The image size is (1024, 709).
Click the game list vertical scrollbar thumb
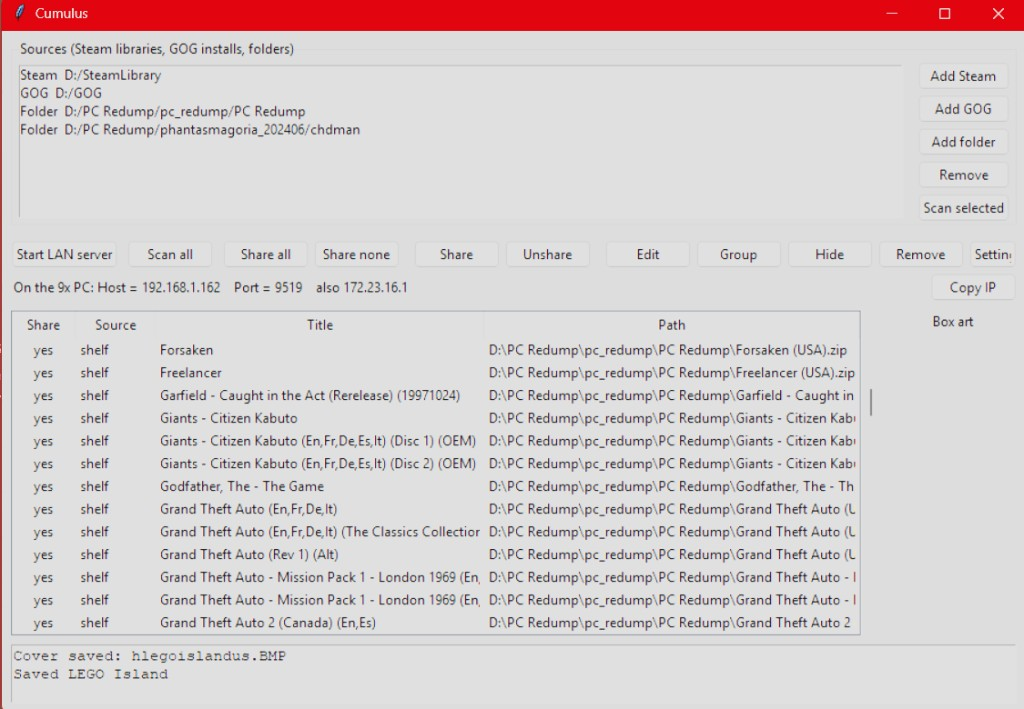click(871, 402)
